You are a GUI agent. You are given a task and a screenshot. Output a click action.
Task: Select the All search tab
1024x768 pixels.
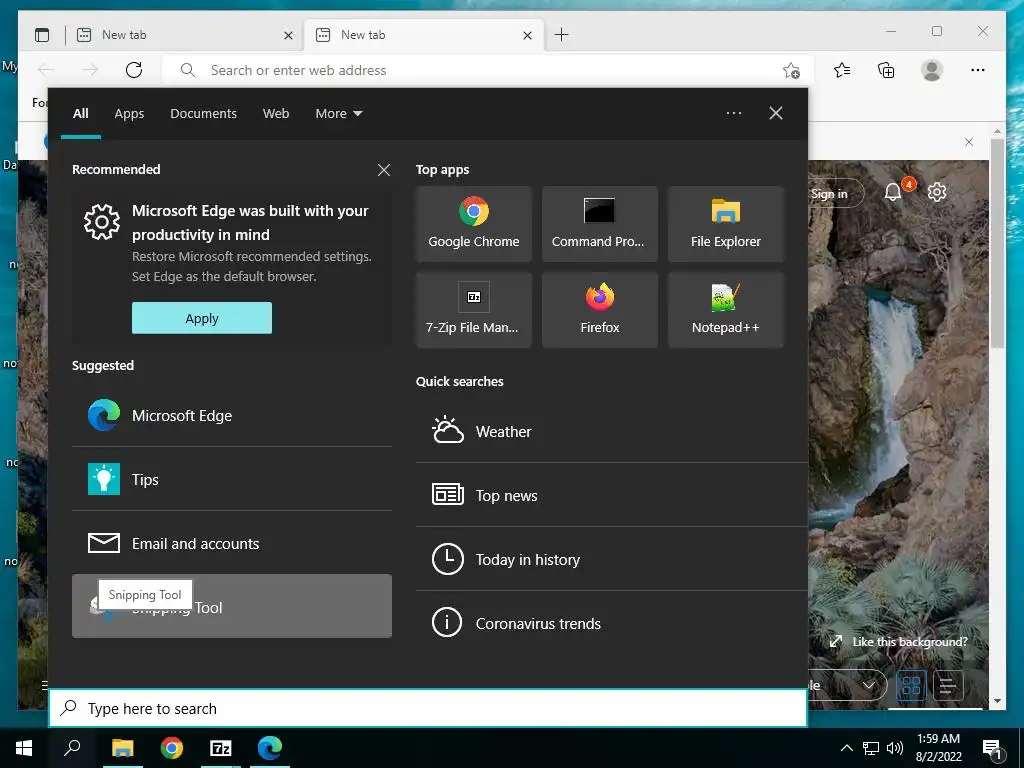(80, 114)
